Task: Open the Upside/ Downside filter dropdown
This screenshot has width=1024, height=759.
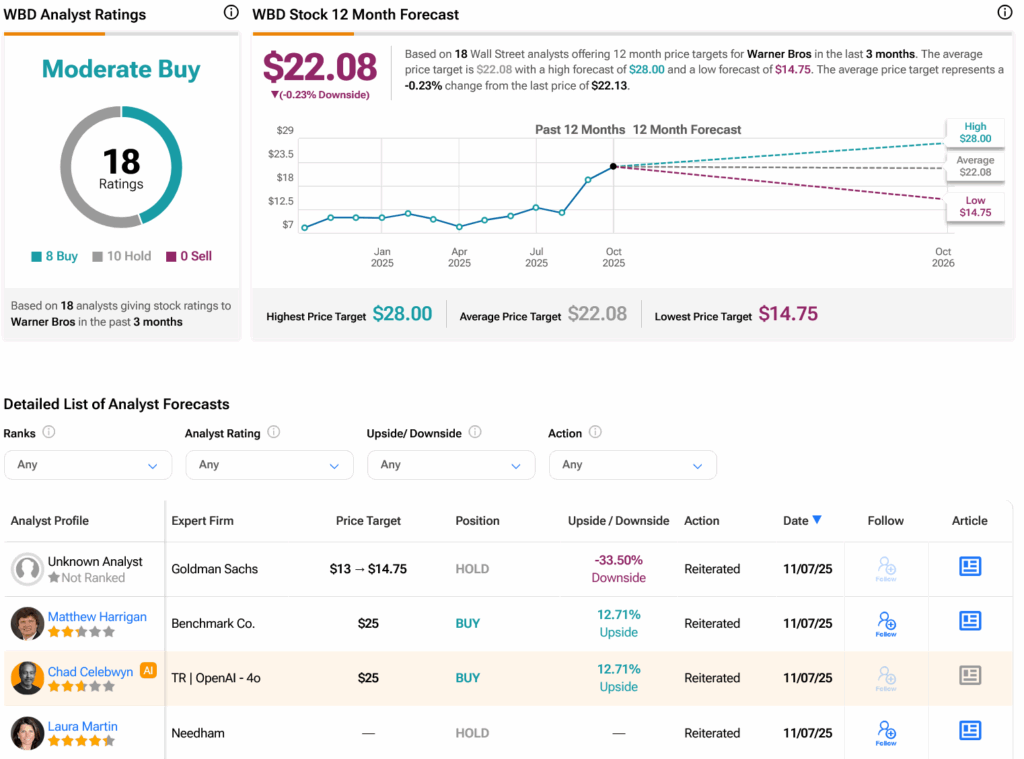Action: [x=451, y=465]
